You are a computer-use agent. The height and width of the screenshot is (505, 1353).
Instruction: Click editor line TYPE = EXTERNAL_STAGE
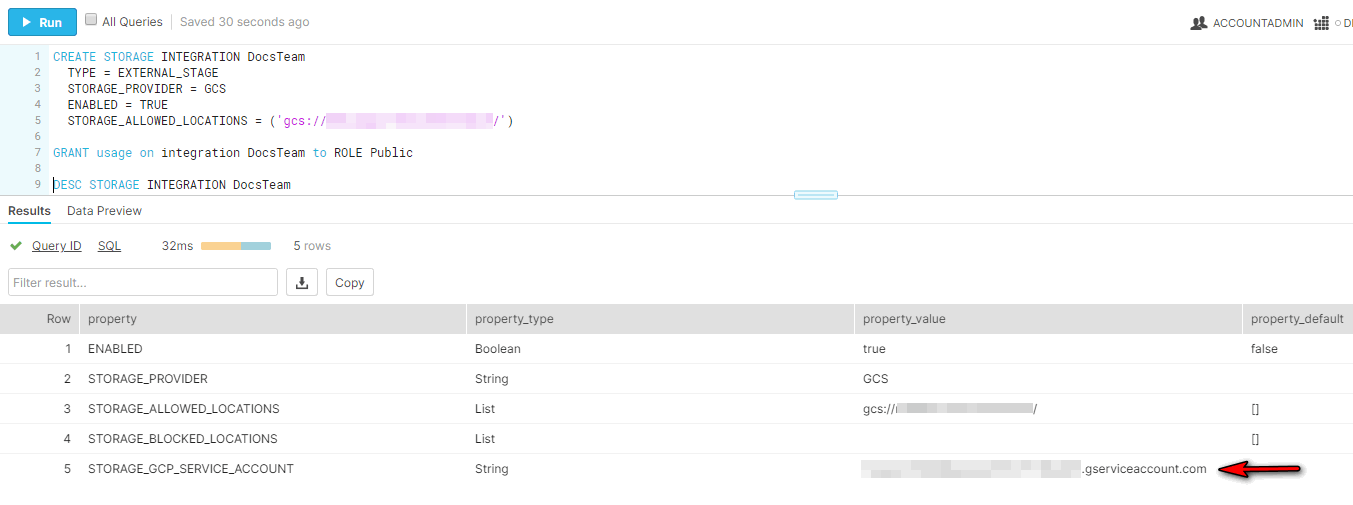[143, 73]
